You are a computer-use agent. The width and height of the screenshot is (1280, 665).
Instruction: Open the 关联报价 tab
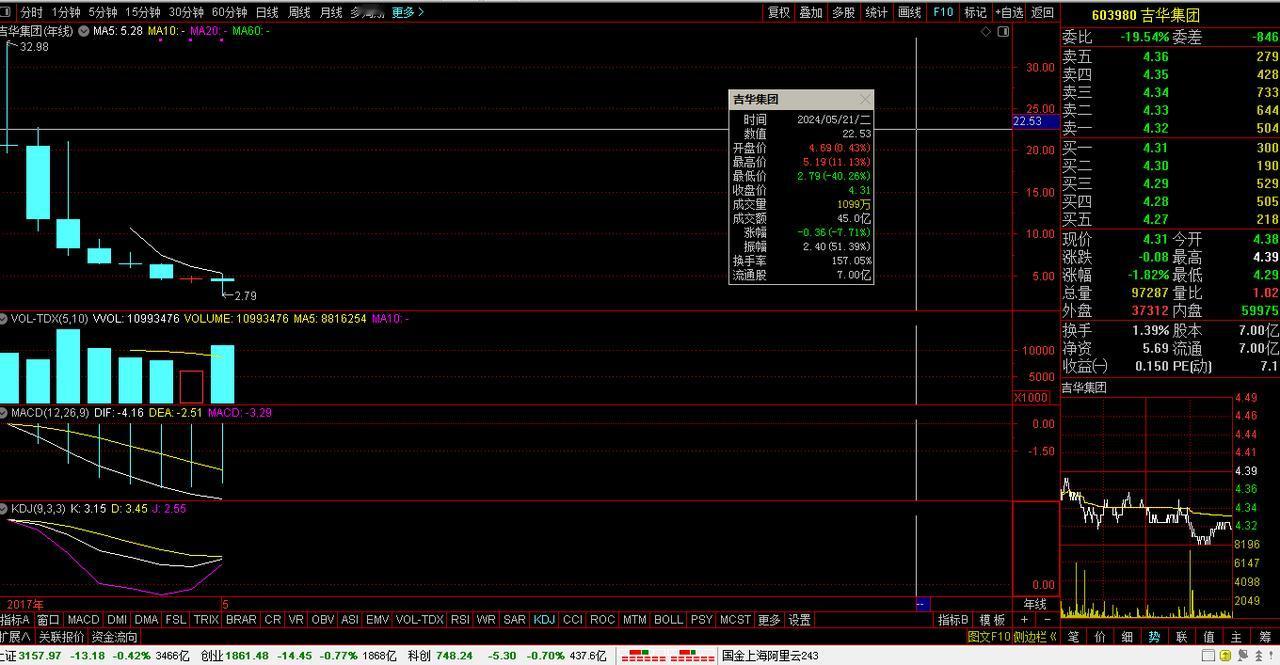point(61,637)
